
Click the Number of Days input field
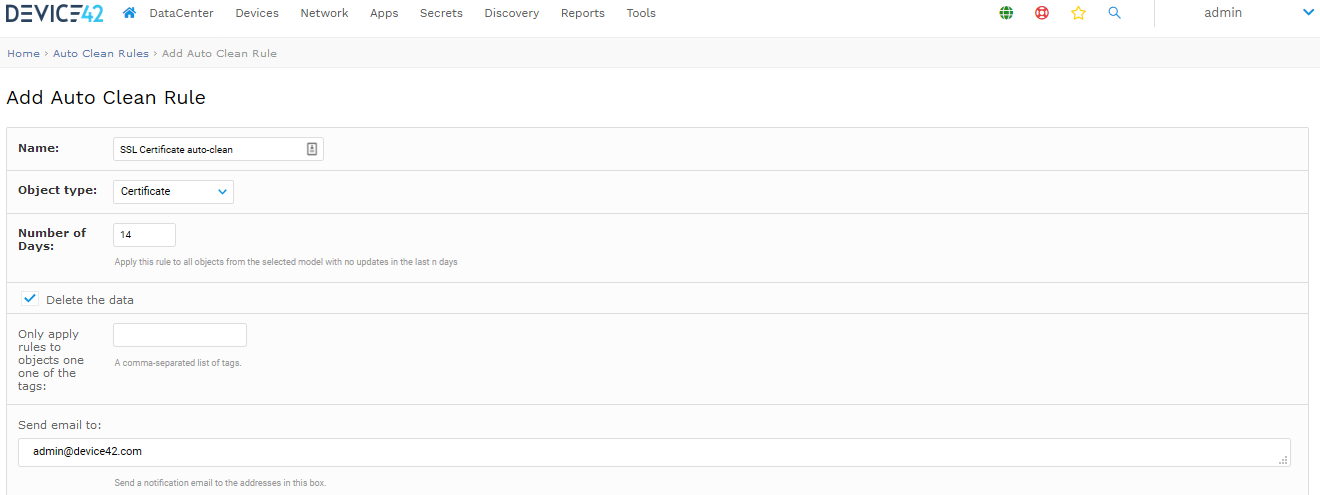pos(144,235)
